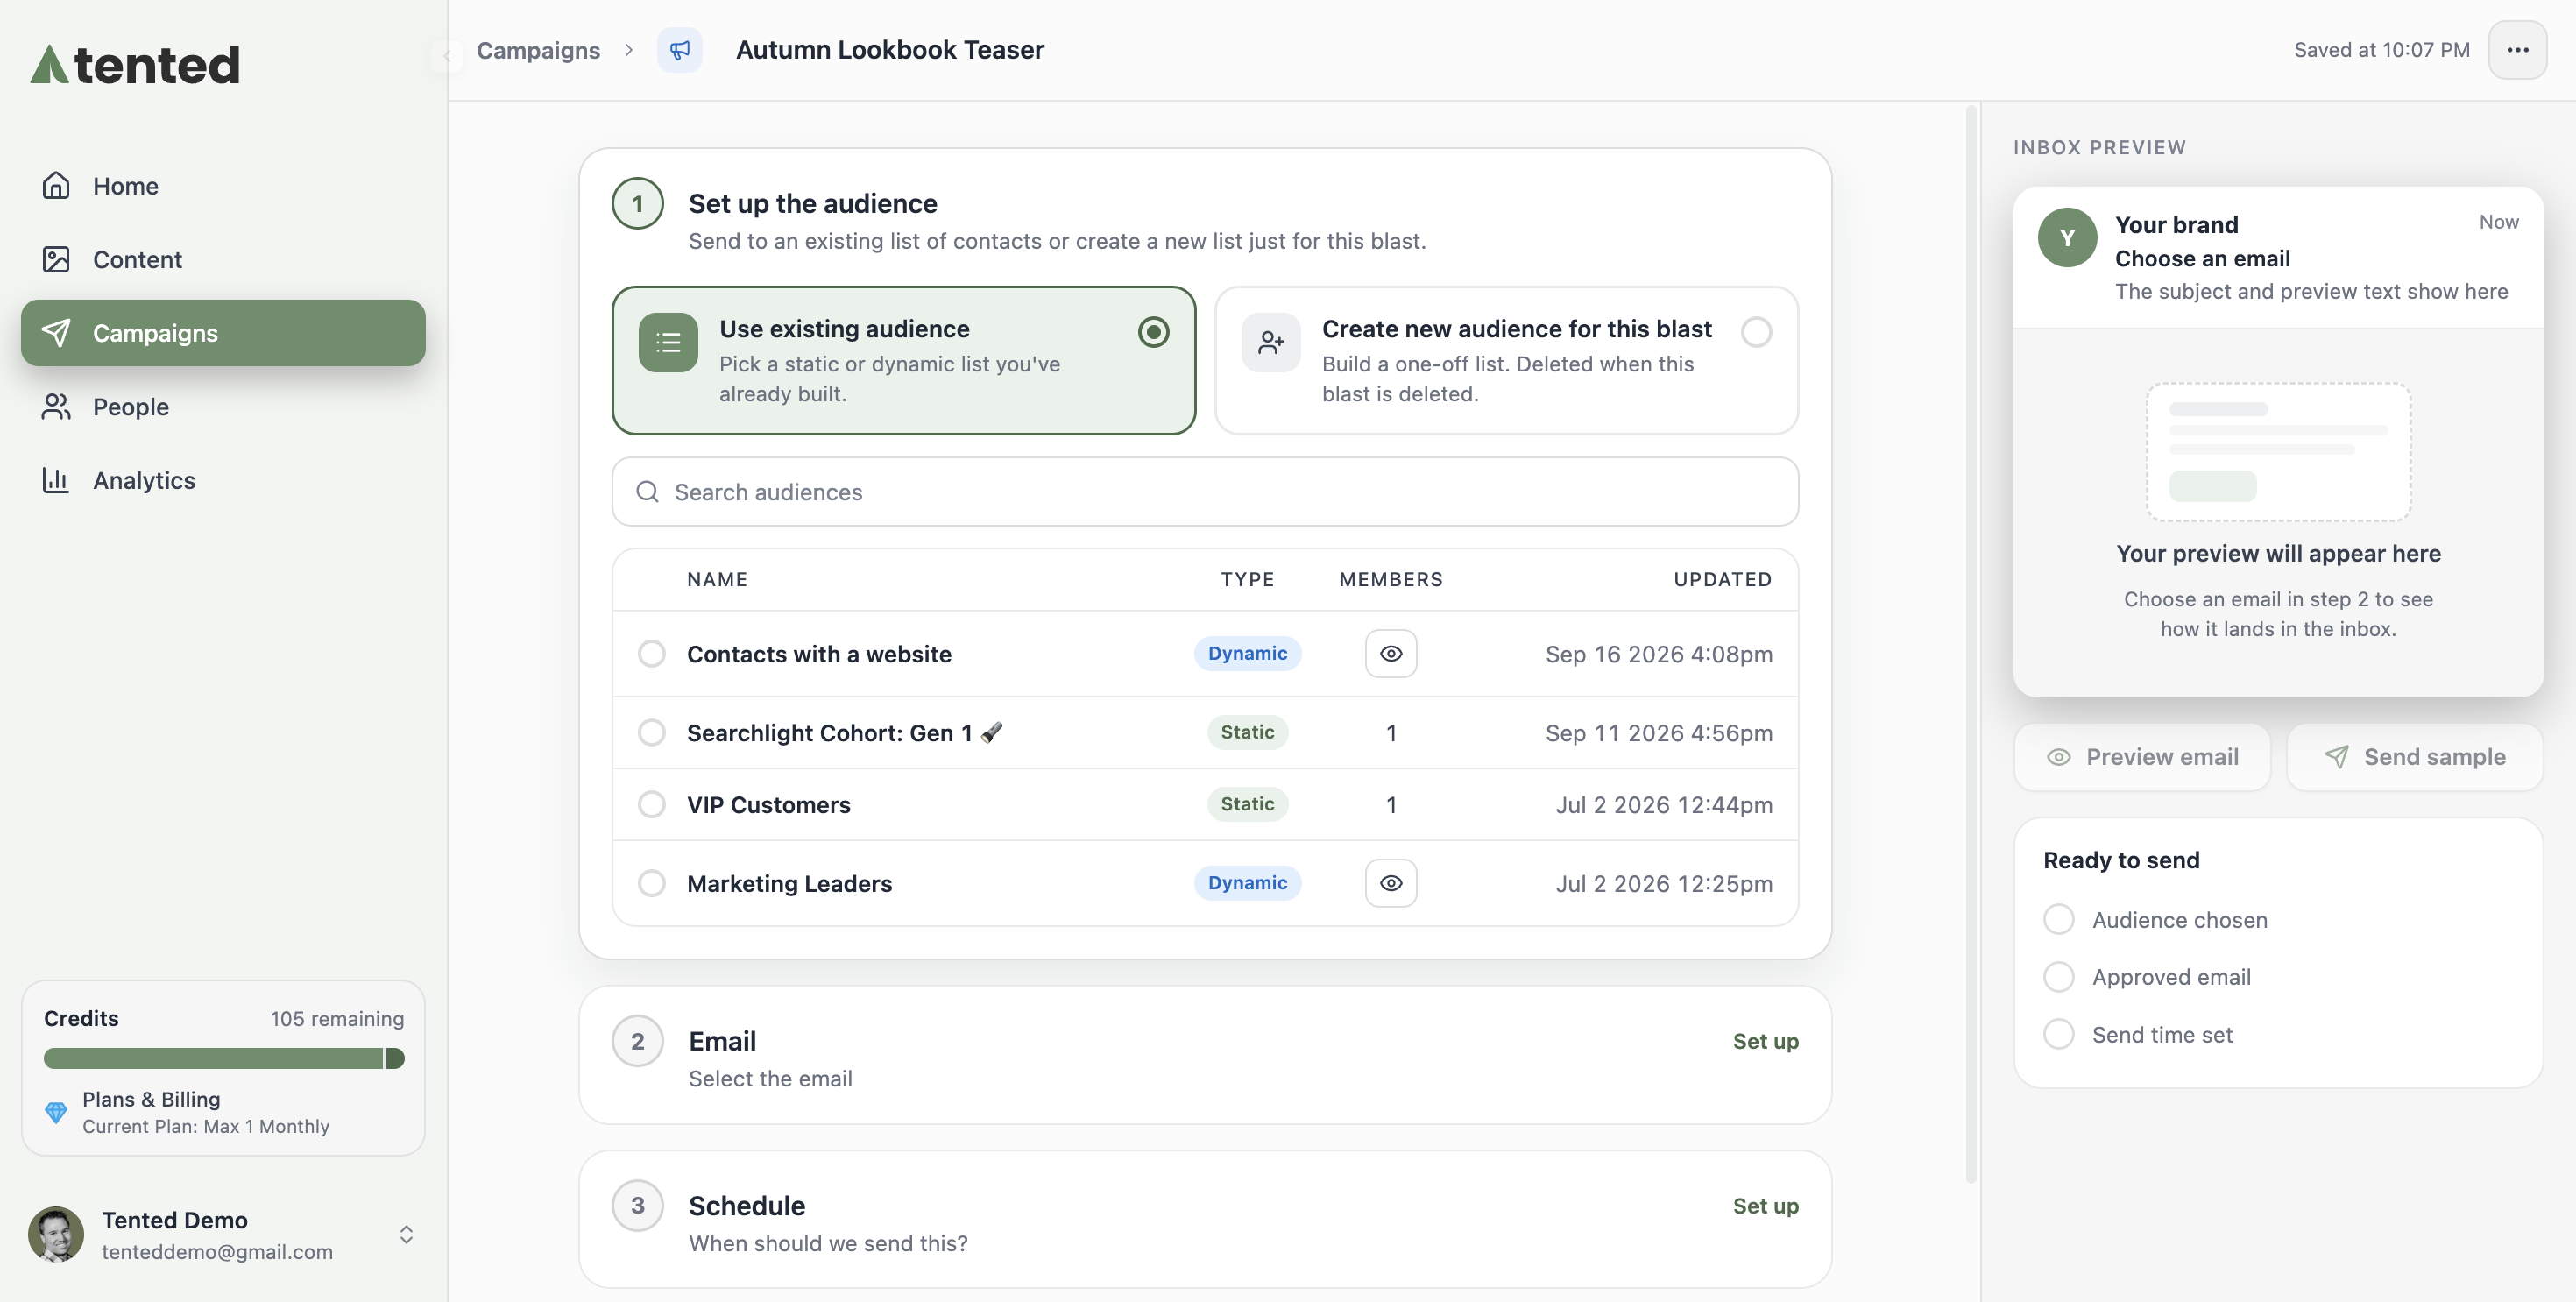Screen dimensions: 2576x1302
Task: Click the diamond Plans & Billing icon
Action: pos(56,1112)
